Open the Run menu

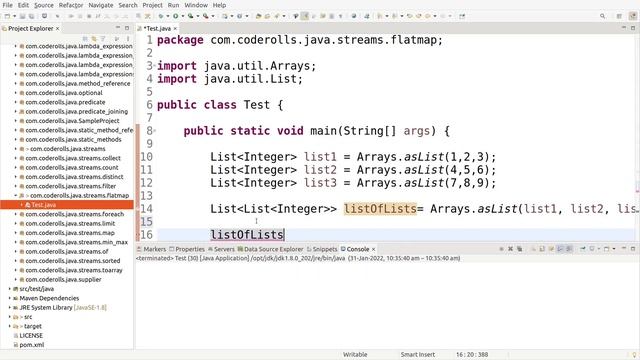point(173,5)
